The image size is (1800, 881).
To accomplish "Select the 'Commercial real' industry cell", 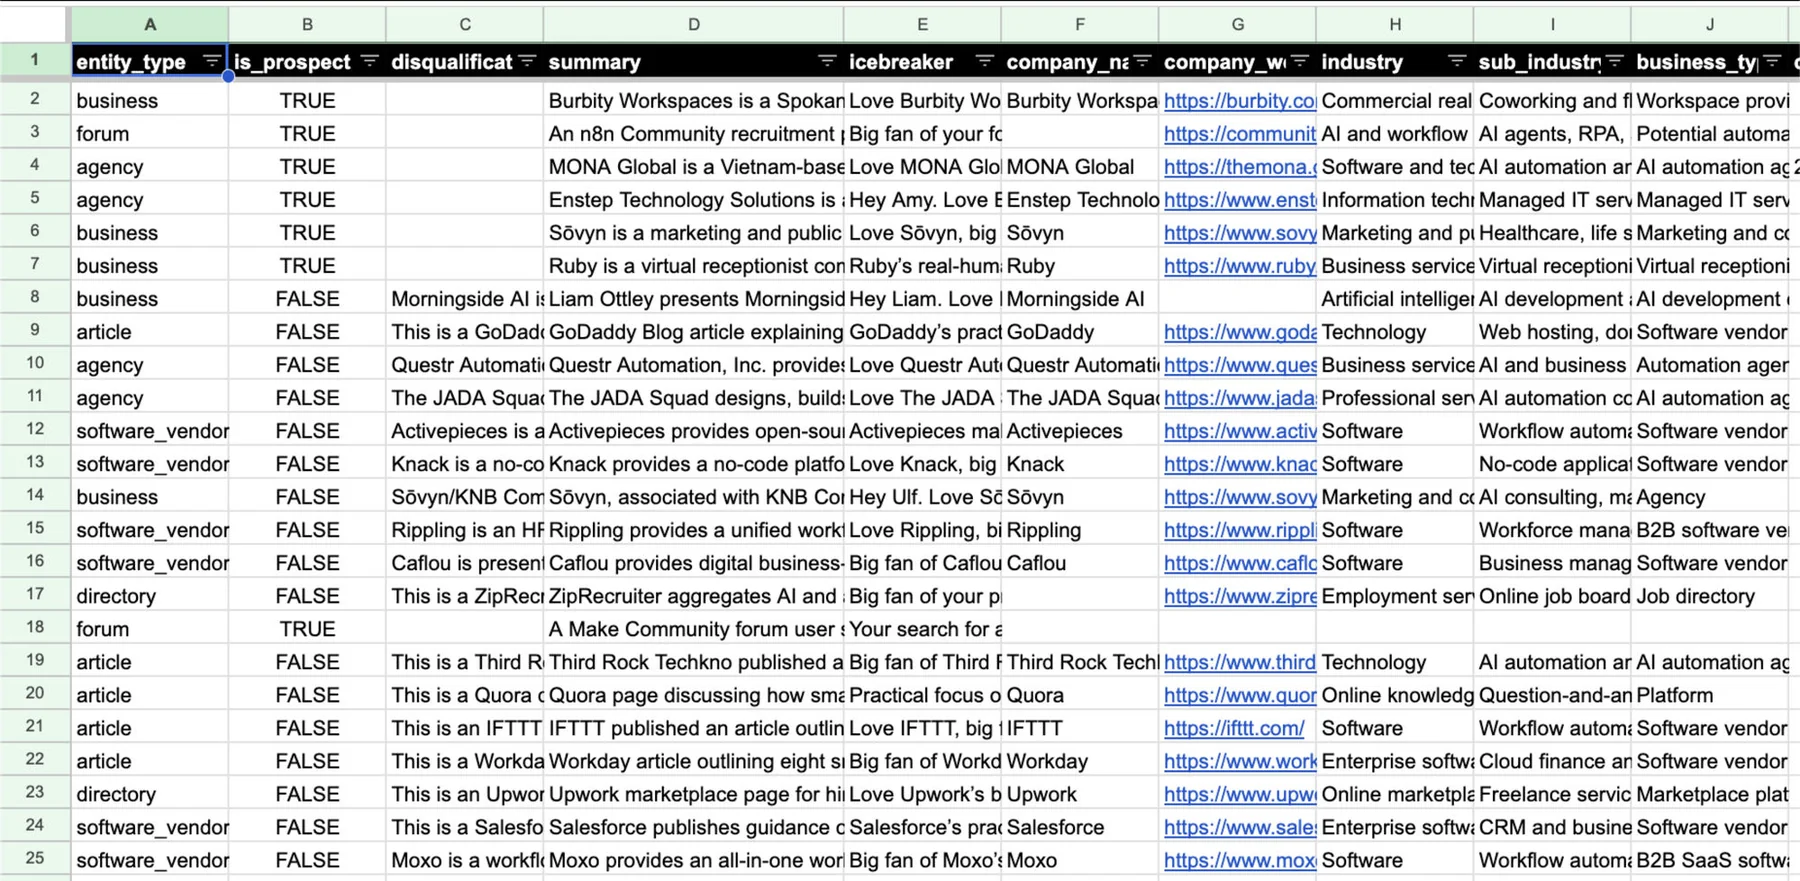I will [1395, 100].
